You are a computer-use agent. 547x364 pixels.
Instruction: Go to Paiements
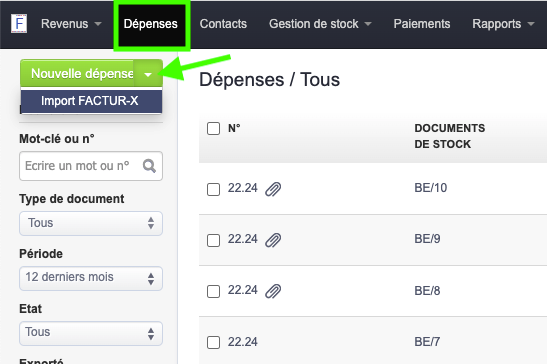[422, 24]
